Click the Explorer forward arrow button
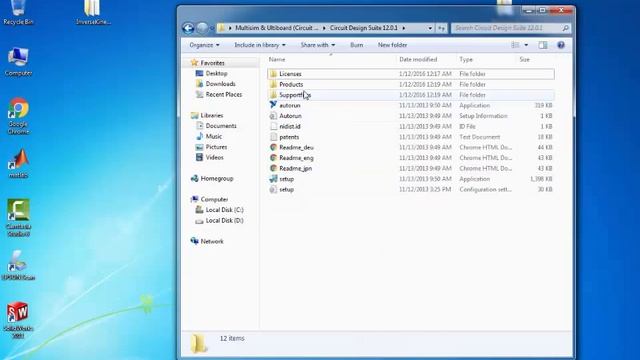The image size is (640, 360). pyautogui.click(x=202, y=28)
